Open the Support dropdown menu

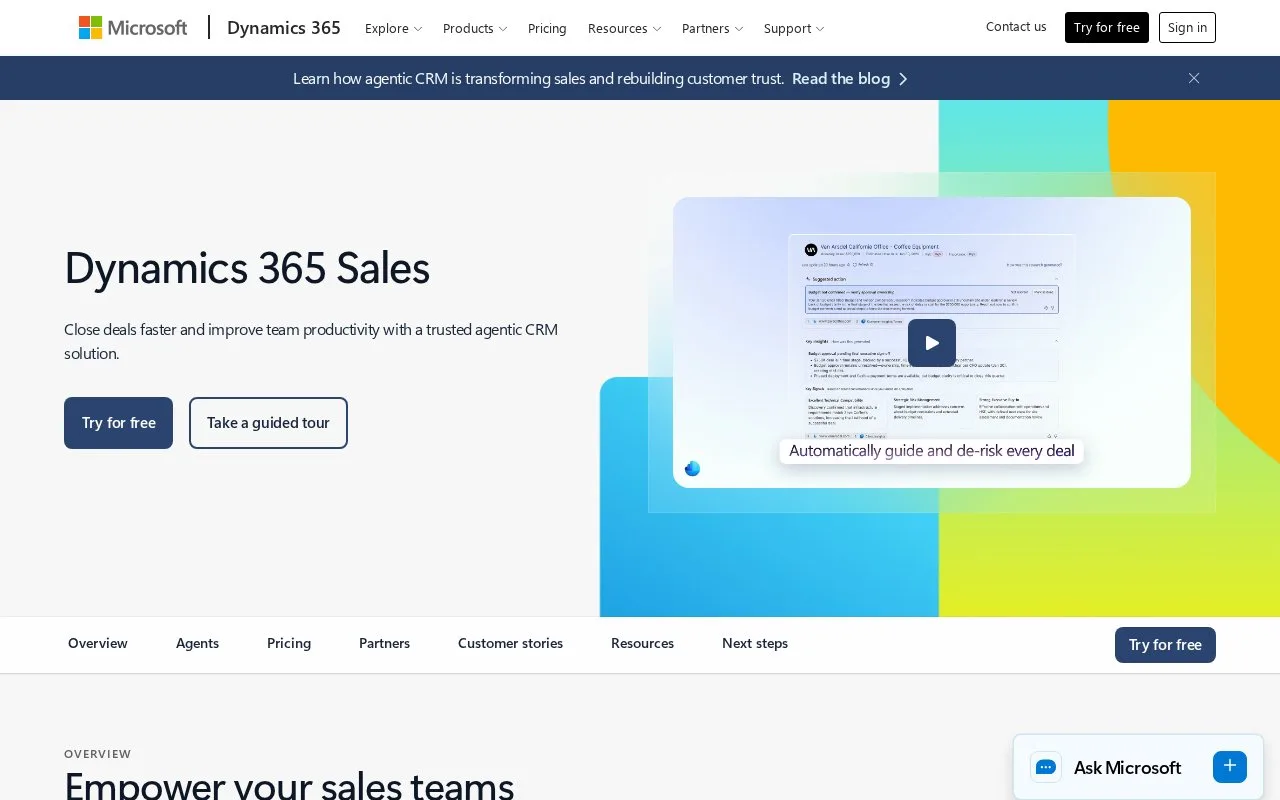pos(794,28)
